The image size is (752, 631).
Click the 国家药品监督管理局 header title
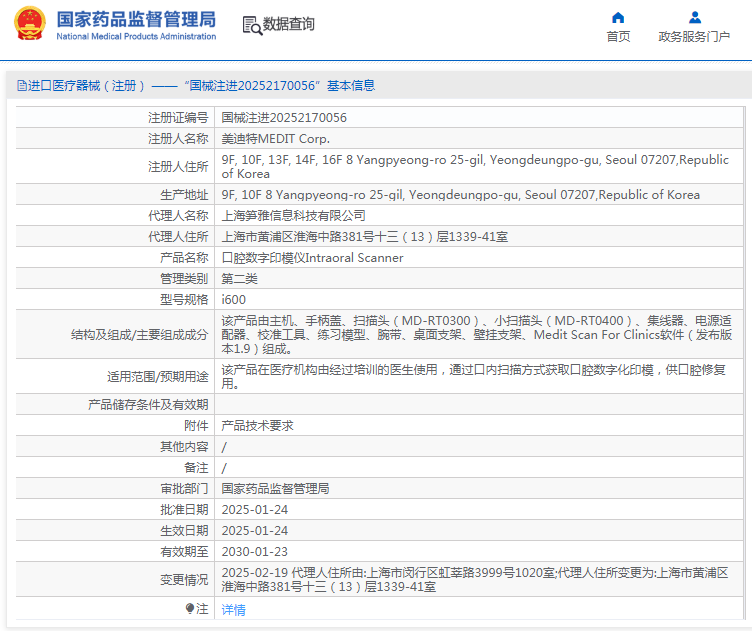click(x=136, y=20)
